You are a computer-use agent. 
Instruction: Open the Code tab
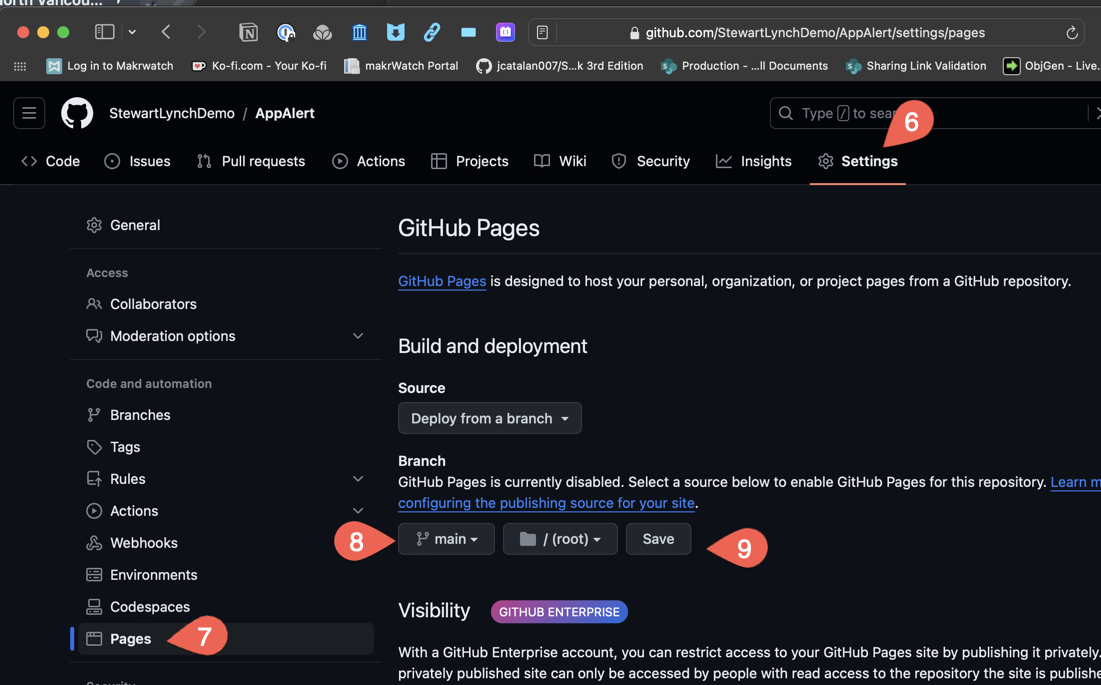coord(51,161)
